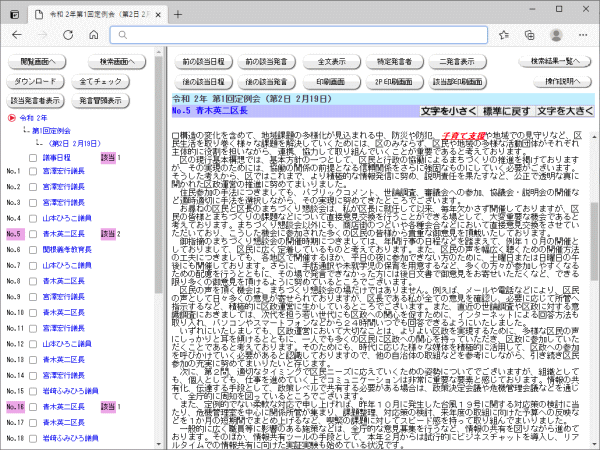Viewport: 600px width, 450px height.
Task: Click the 検索画面へ button
Action: [x=117, y=62]
